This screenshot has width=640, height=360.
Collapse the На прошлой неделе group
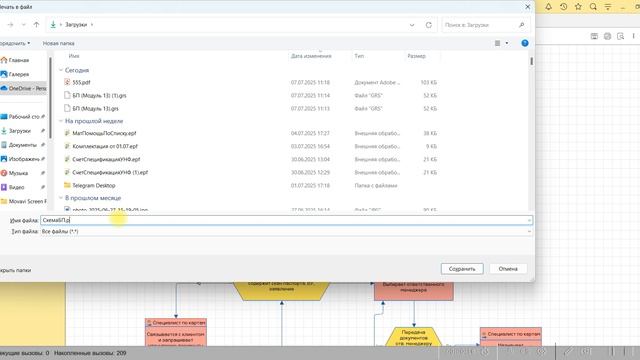coord(61,121)
